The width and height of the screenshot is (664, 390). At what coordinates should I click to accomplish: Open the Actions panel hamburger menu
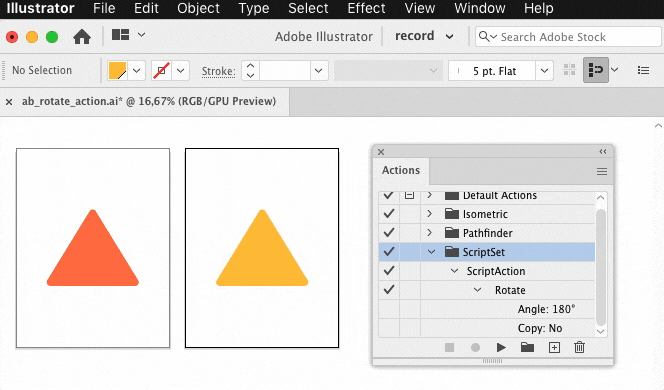click(x=602, y=171)
